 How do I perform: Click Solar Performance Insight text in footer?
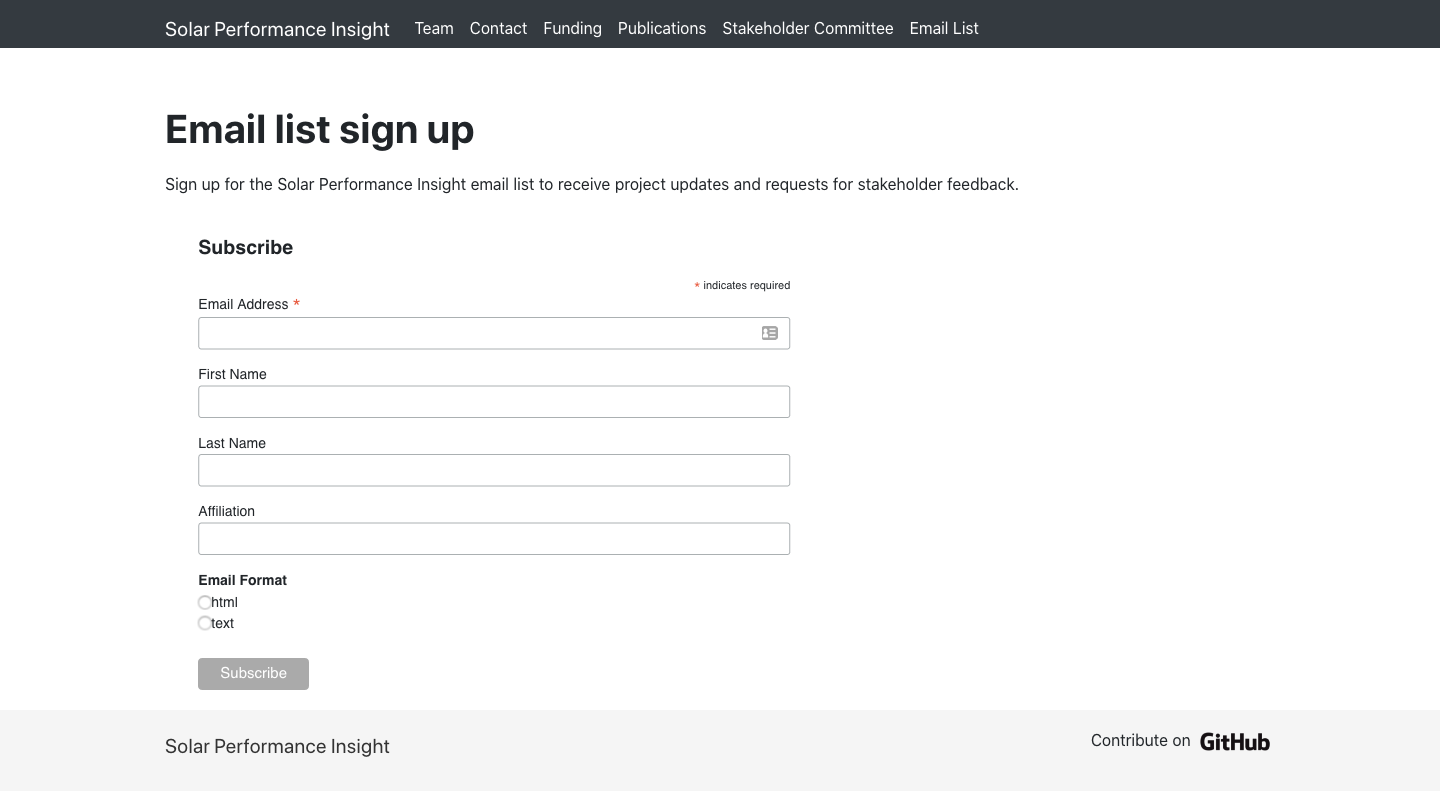pyautogui.click(x=277, y=746)
